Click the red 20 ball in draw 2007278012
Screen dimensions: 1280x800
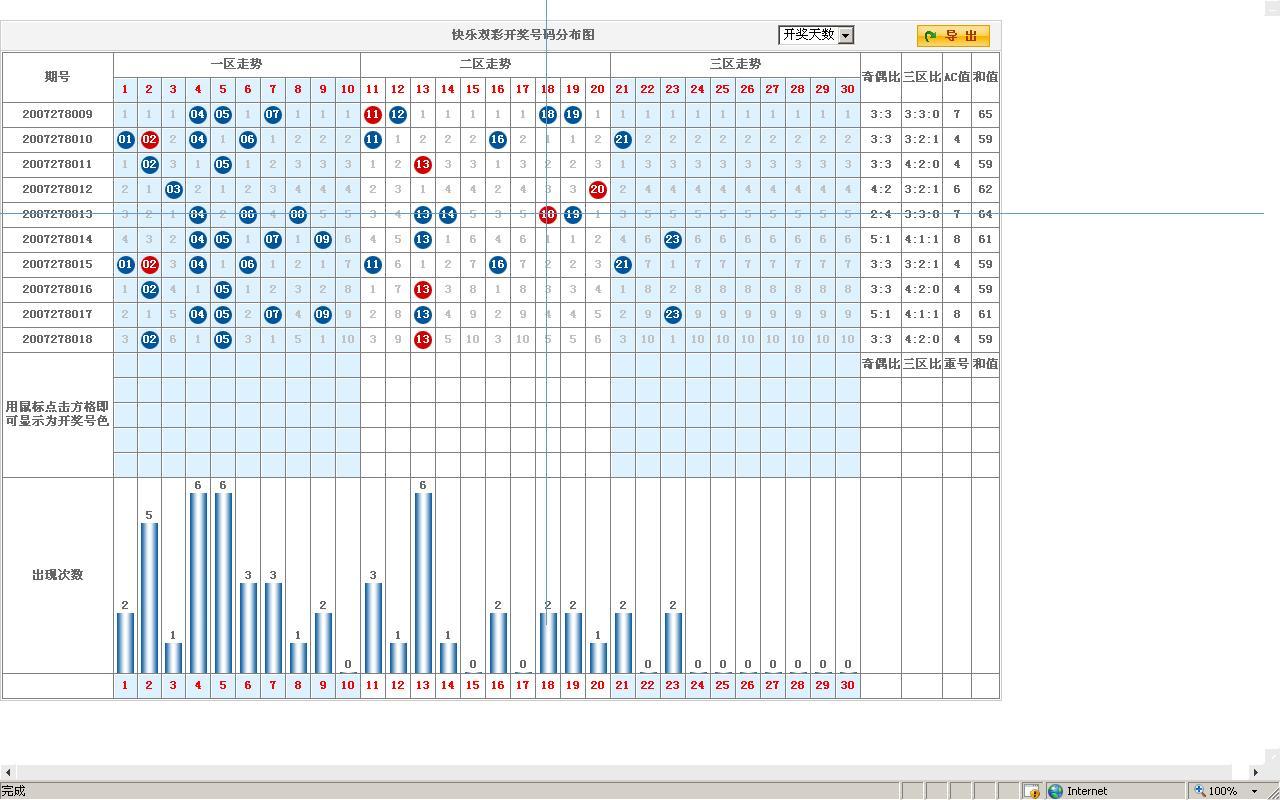coord(598,190)
